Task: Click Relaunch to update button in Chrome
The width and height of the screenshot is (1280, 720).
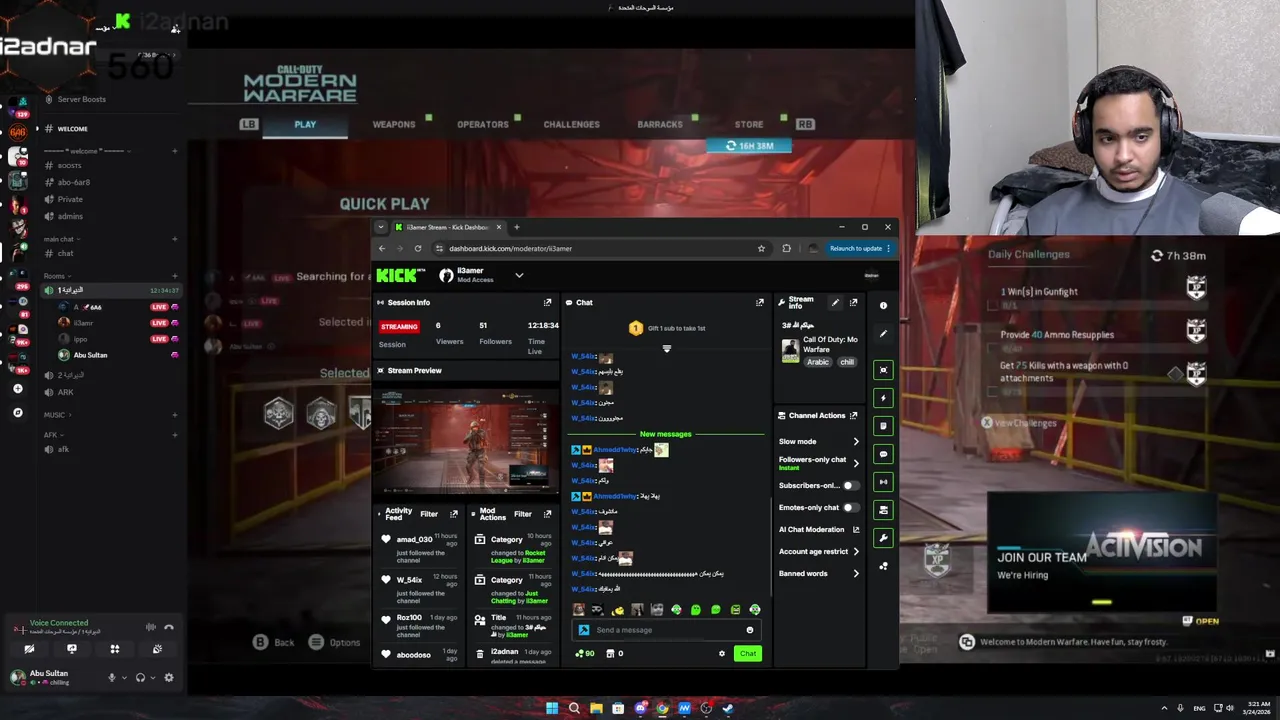Action: coord(860,248)
